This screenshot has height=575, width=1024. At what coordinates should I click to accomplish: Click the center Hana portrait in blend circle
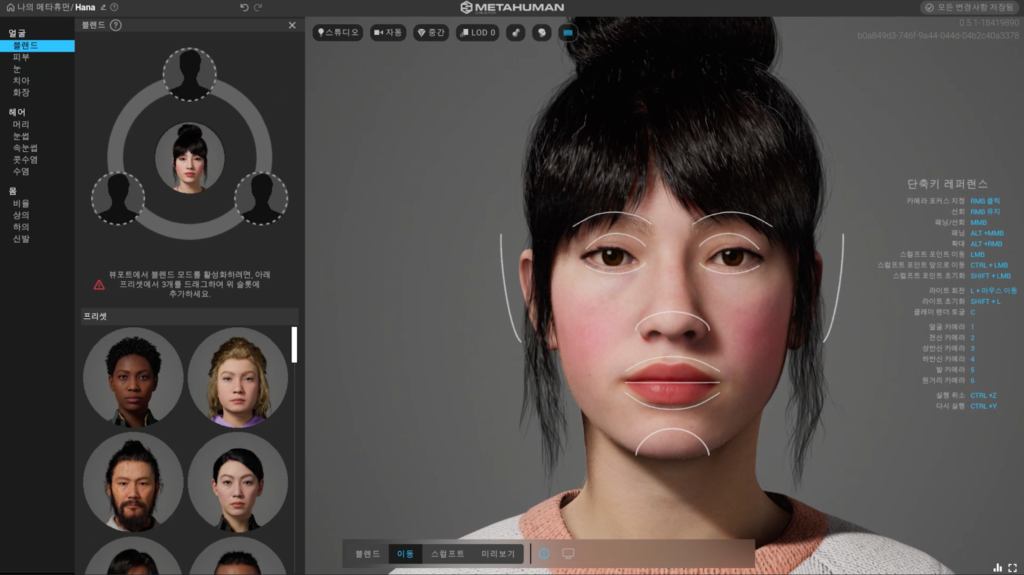189,157
